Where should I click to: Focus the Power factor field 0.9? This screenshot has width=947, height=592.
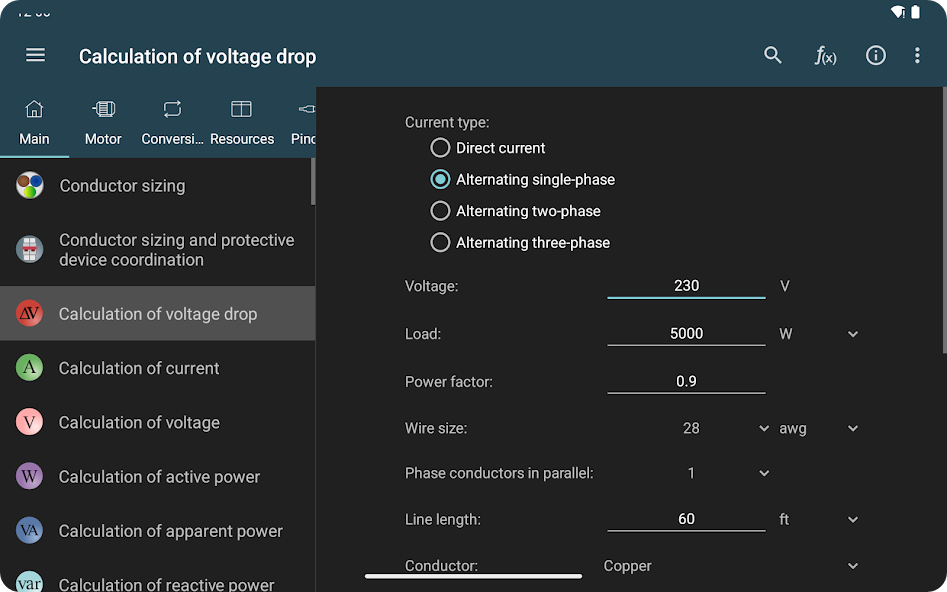coord(686,381)
